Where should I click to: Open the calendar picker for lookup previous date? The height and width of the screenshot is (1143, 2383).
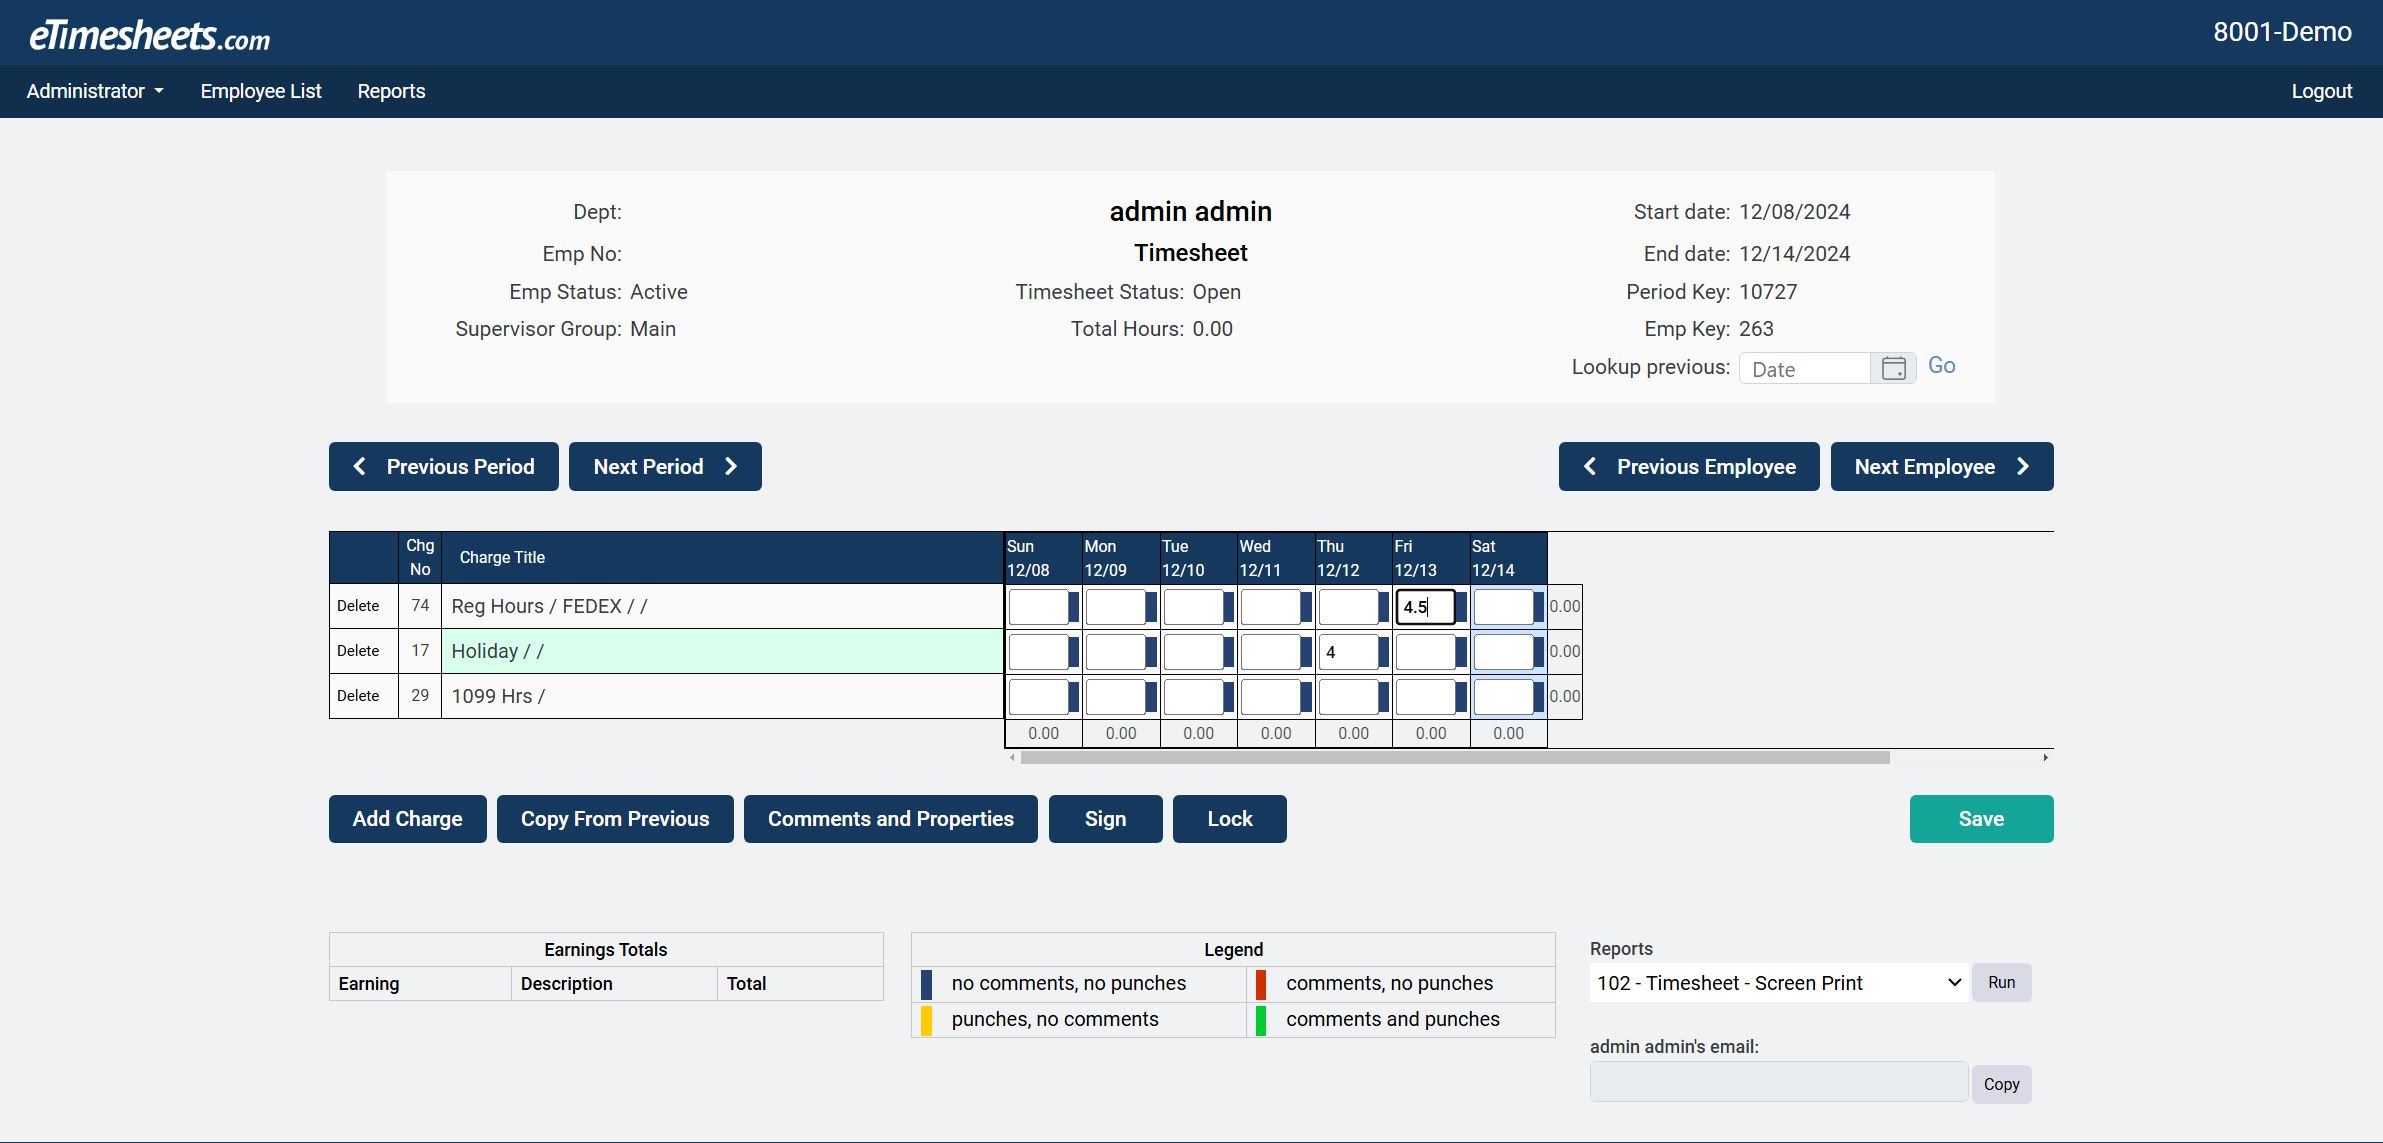(1893, 367)
